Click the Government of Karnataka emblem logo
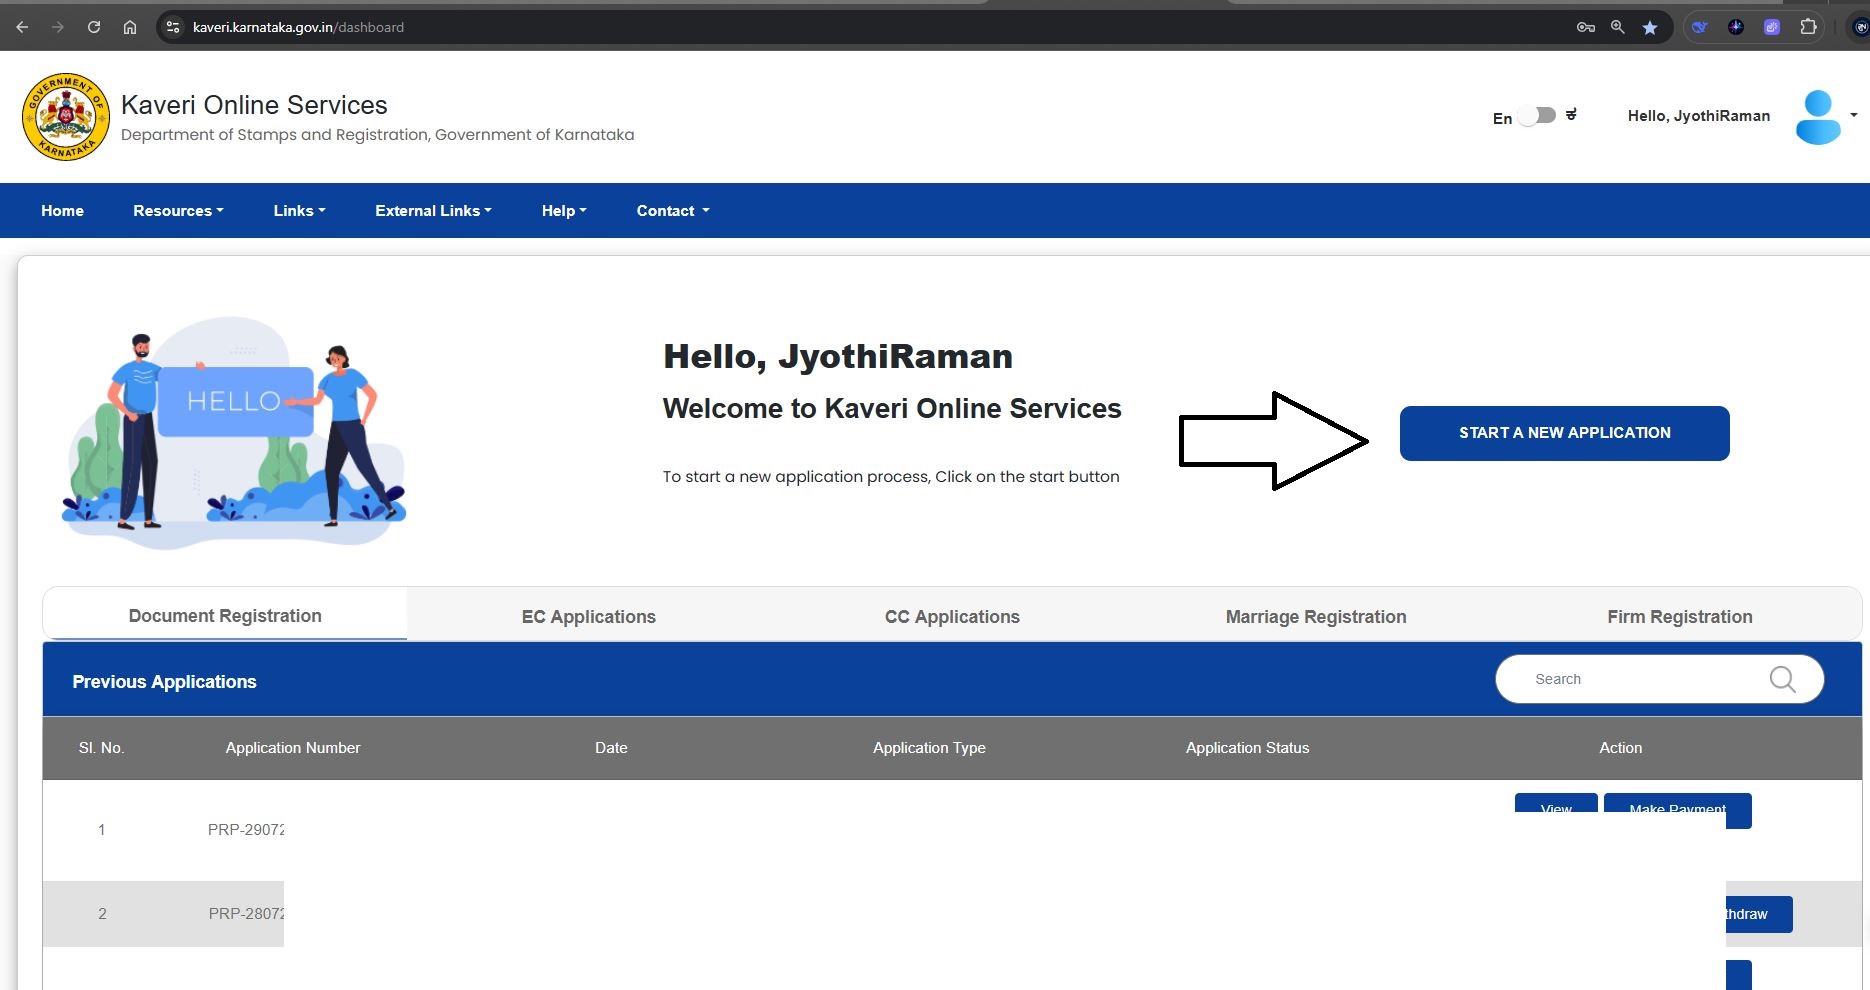The width and height of the screenshot is (1870, 990). (x=66, y=117)
